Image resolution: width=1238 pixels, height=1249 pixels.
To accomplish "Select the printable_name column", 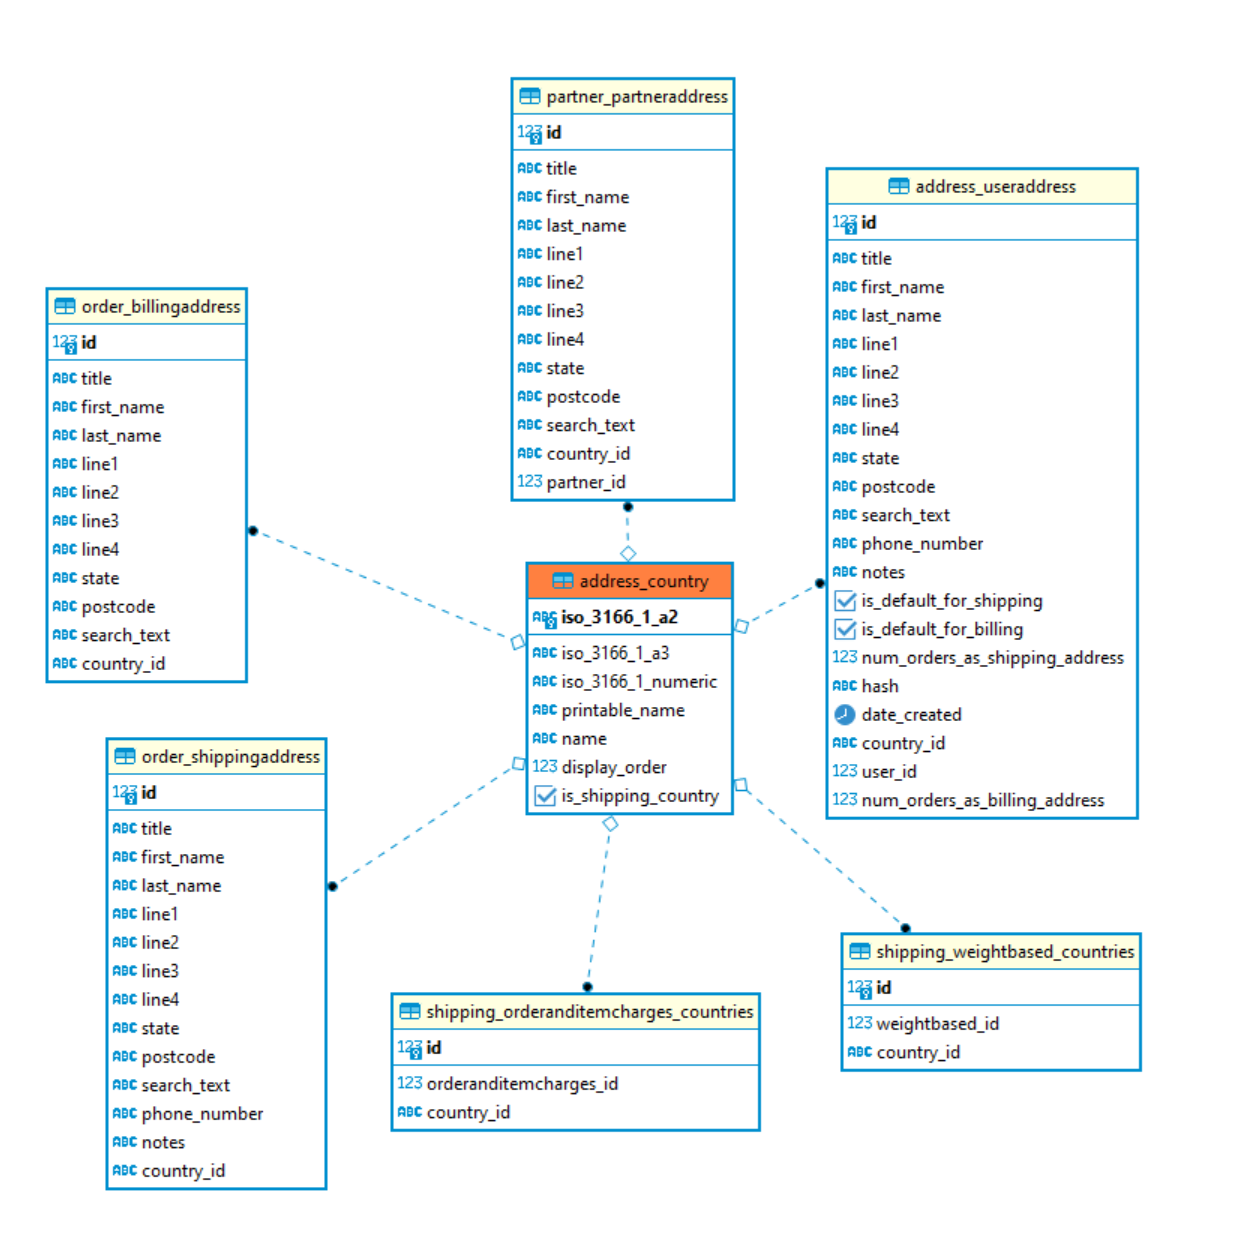I will [x=622, y=710].
